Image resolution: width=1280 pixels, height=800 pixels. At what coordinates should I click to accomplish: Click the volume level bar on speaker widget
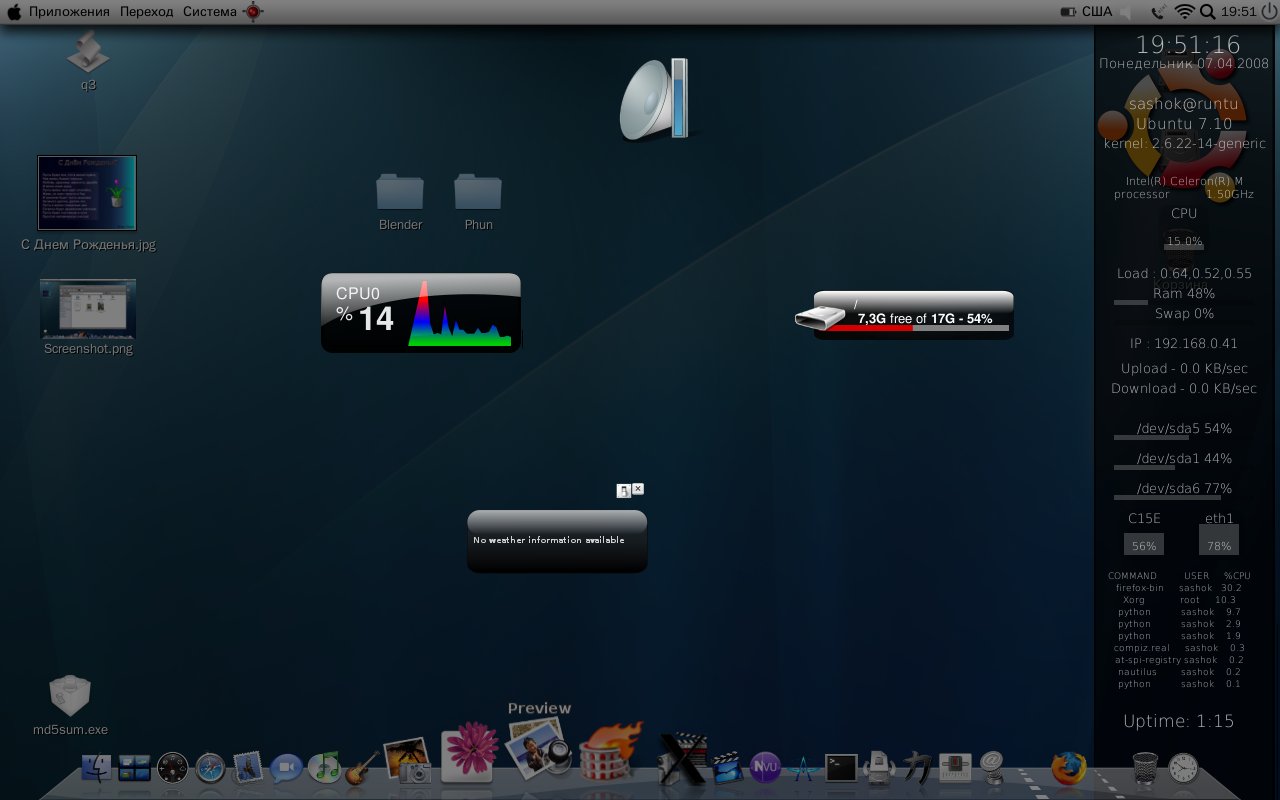point(680,98)
